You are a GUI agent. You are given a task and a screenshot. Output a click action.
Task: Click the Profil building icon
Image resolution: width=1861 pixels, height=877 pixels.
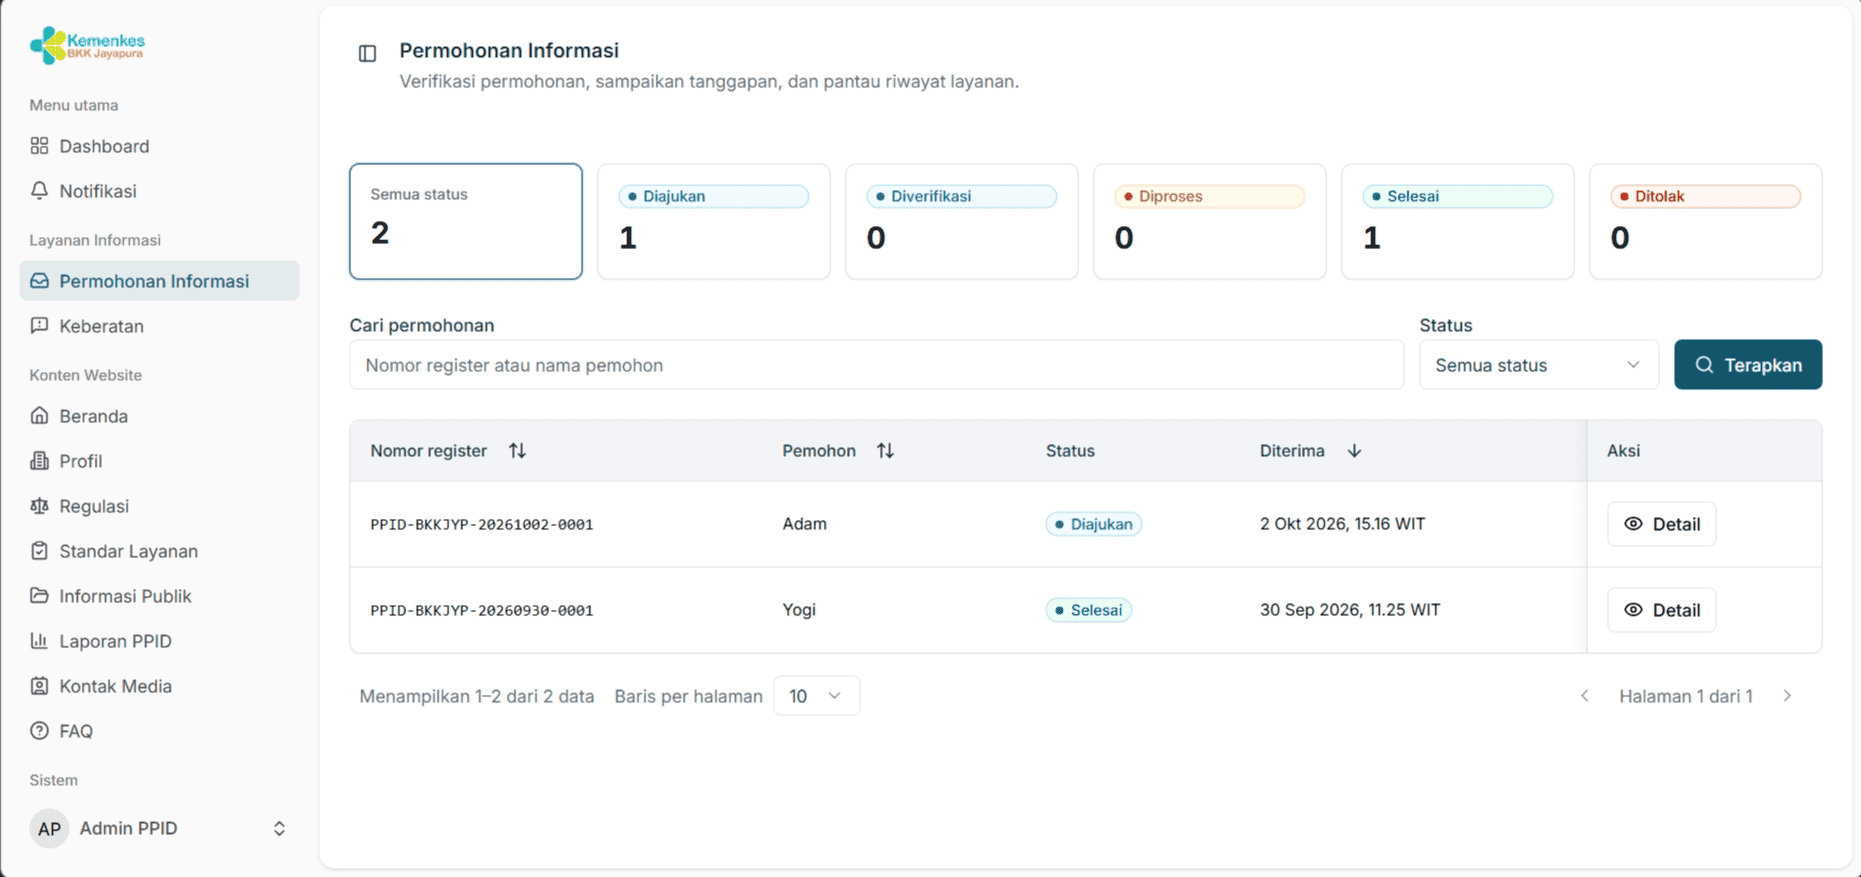39,460
